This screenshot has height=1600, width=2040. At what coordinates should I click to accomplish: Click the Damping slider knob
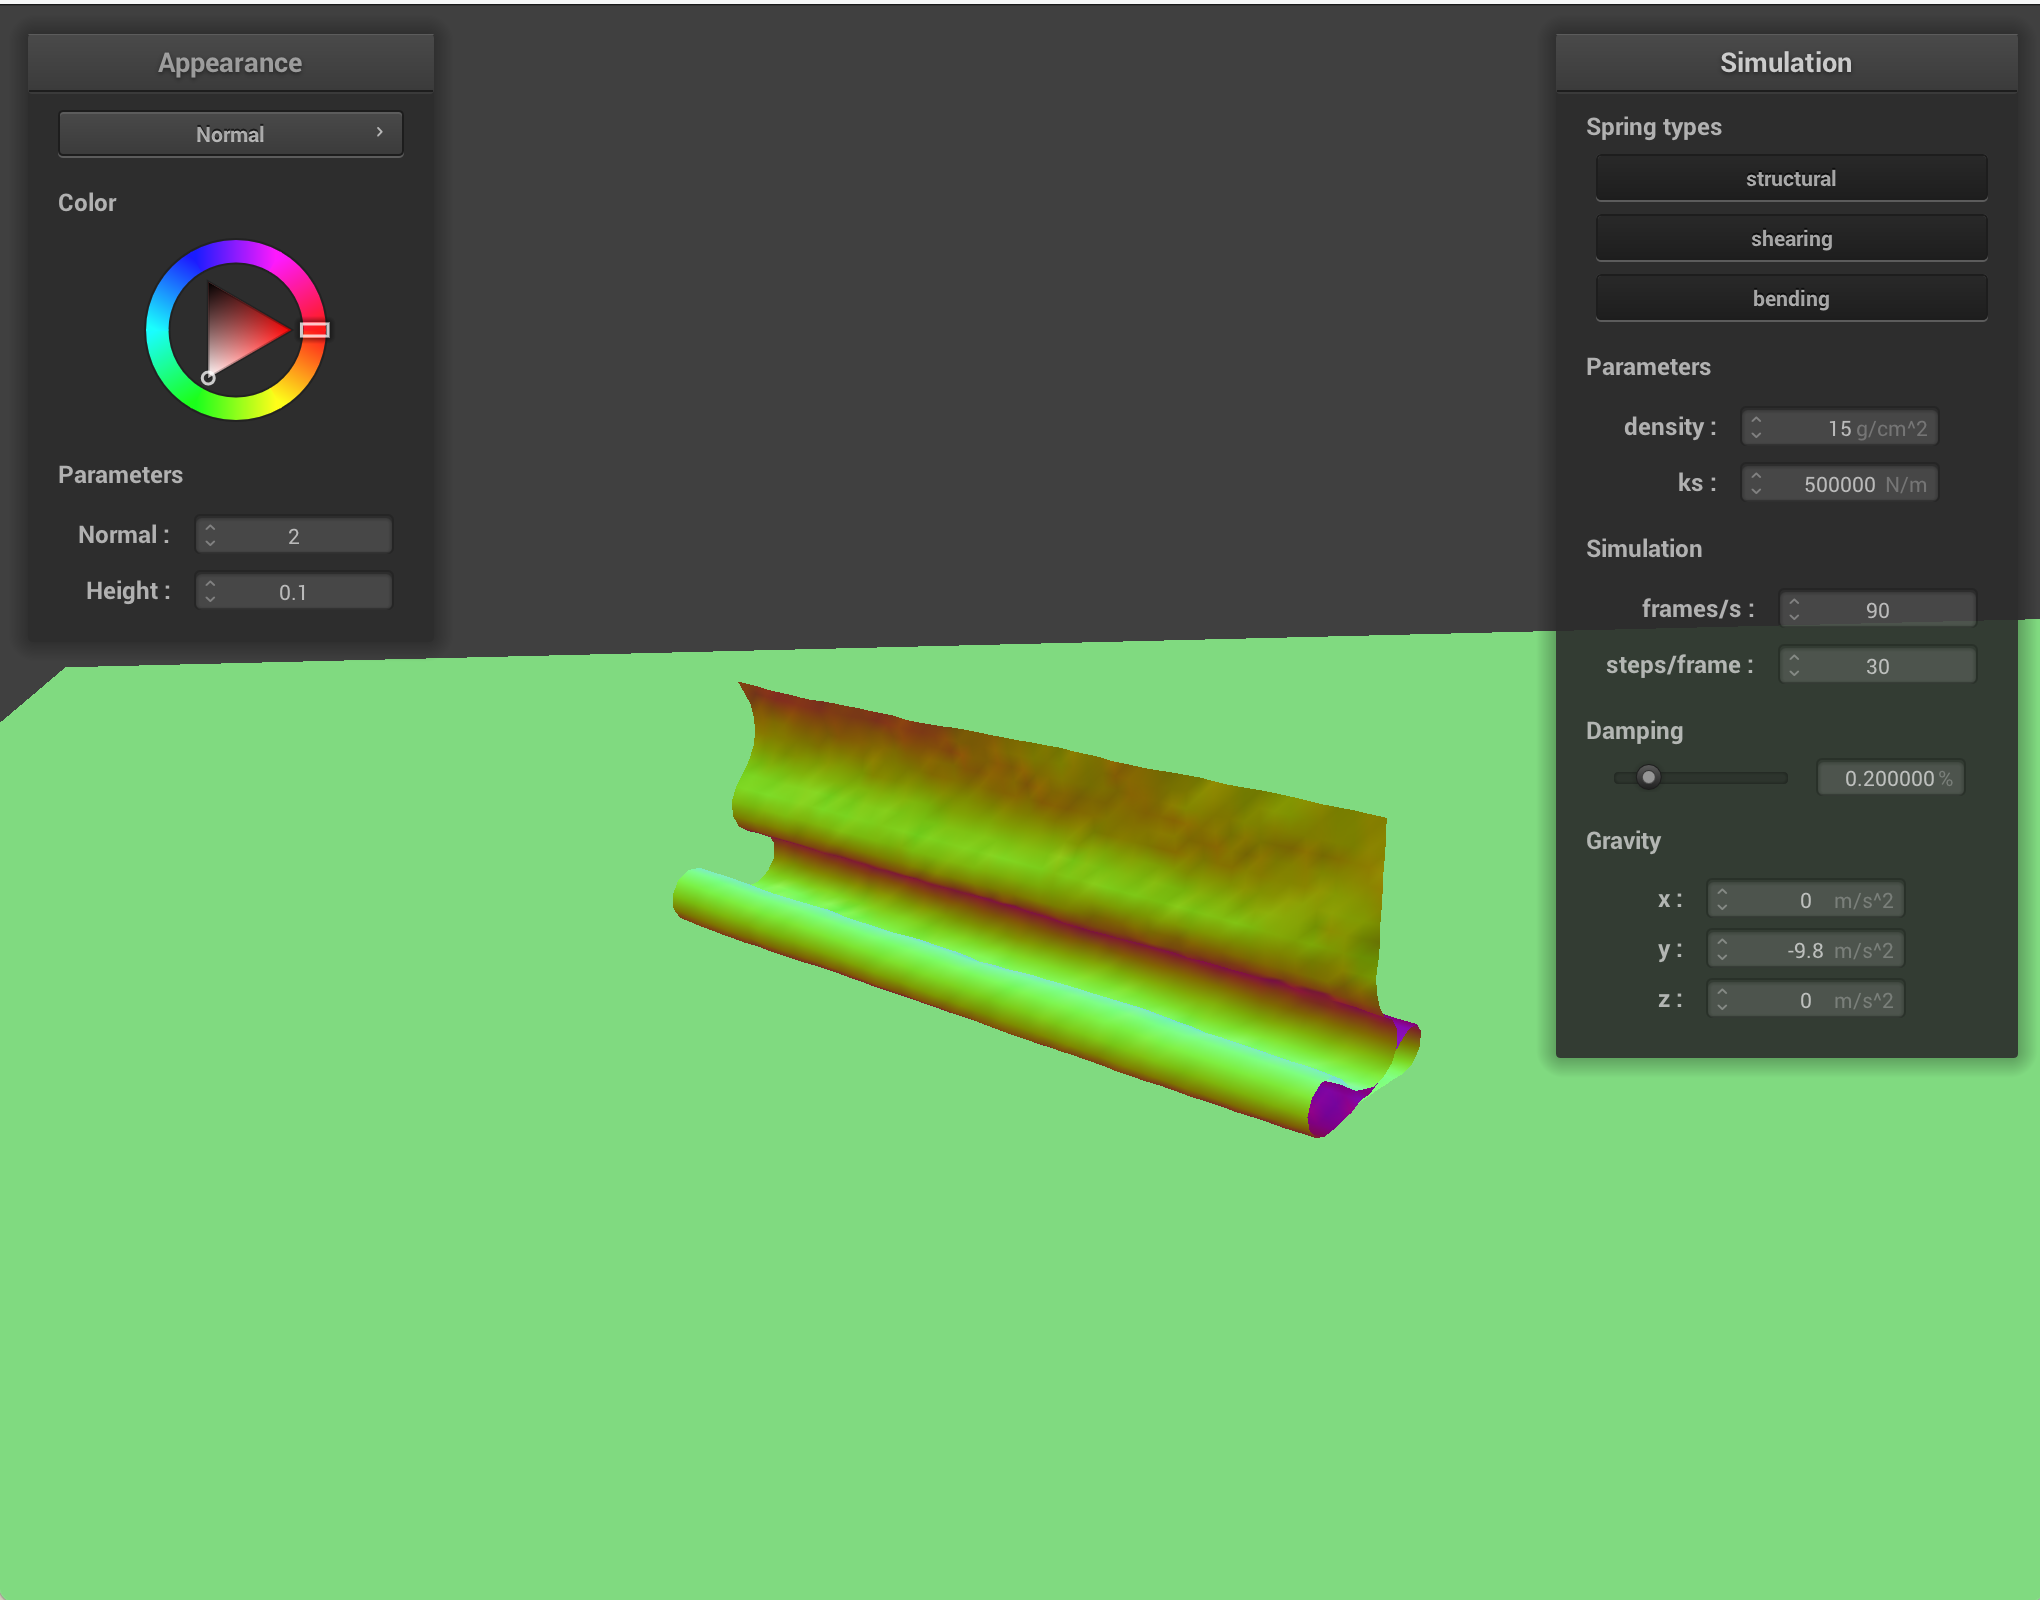click(x=1649, y=777)
